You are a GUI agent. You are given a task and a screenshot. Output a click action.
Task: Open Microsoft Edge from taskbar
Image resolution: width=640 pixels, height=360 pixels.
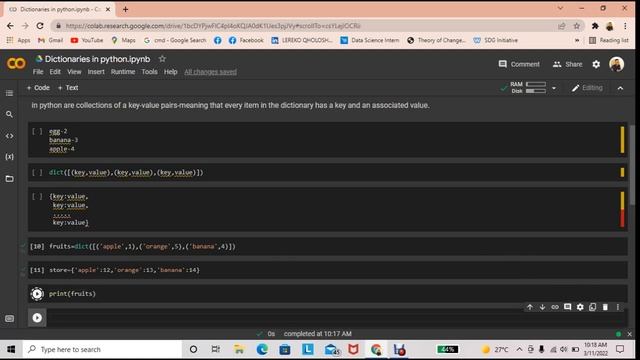coord(262,349)
